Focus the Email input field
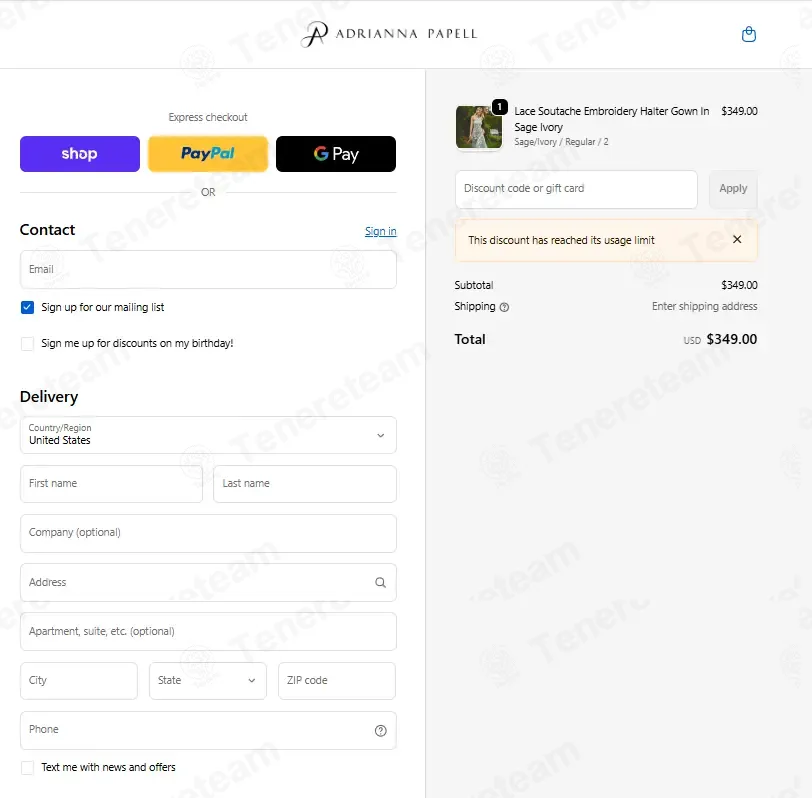 [208, 270]
